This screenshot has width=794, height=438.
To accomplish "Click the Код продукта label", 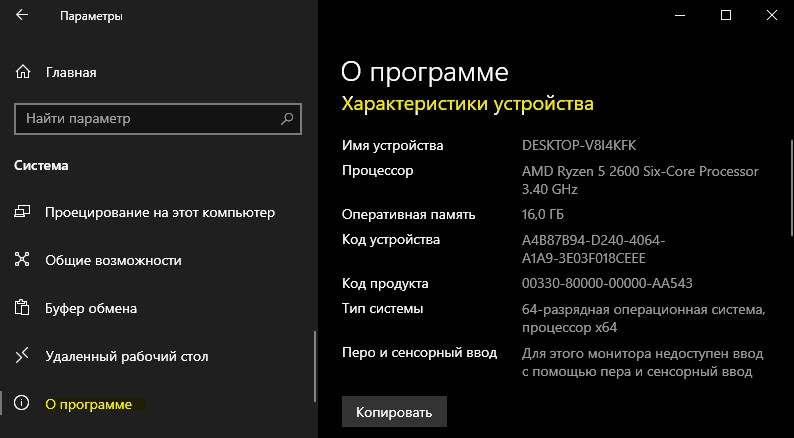I will [385, 284].
